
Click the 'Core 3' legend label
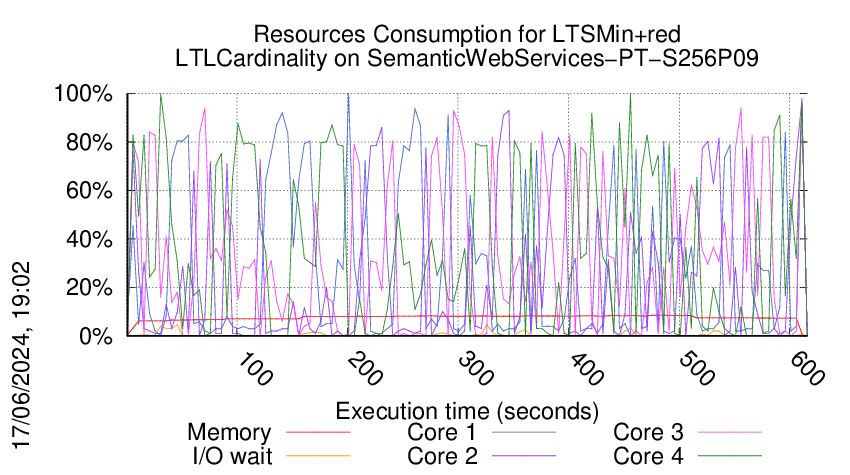(648, 432)
